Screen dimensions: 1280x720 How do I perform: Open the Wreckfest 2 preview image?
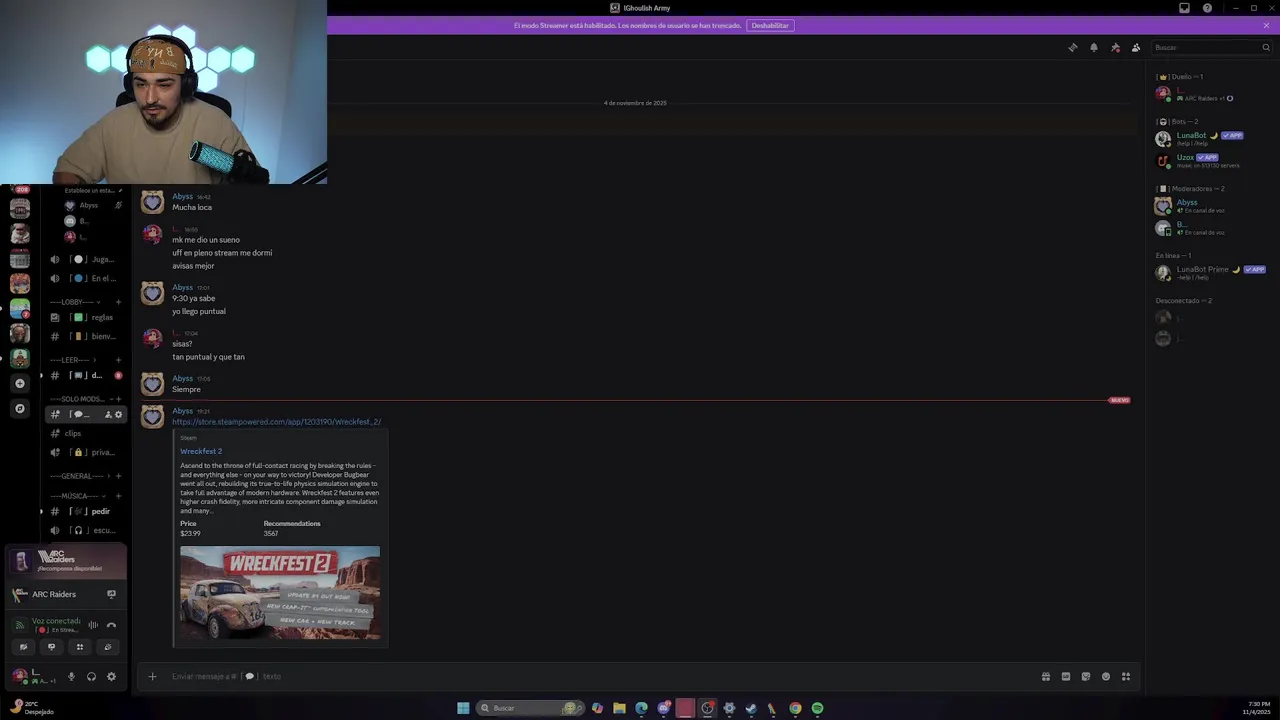point(280,593)
